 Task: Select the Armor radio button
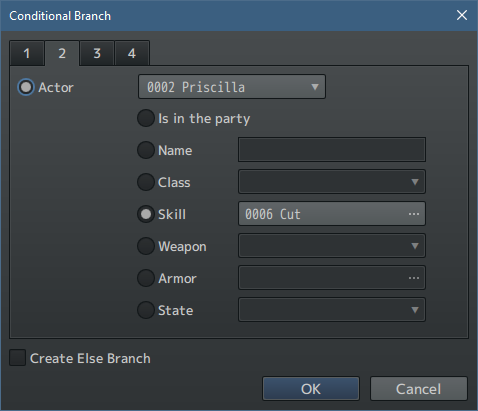coord(146,278)
